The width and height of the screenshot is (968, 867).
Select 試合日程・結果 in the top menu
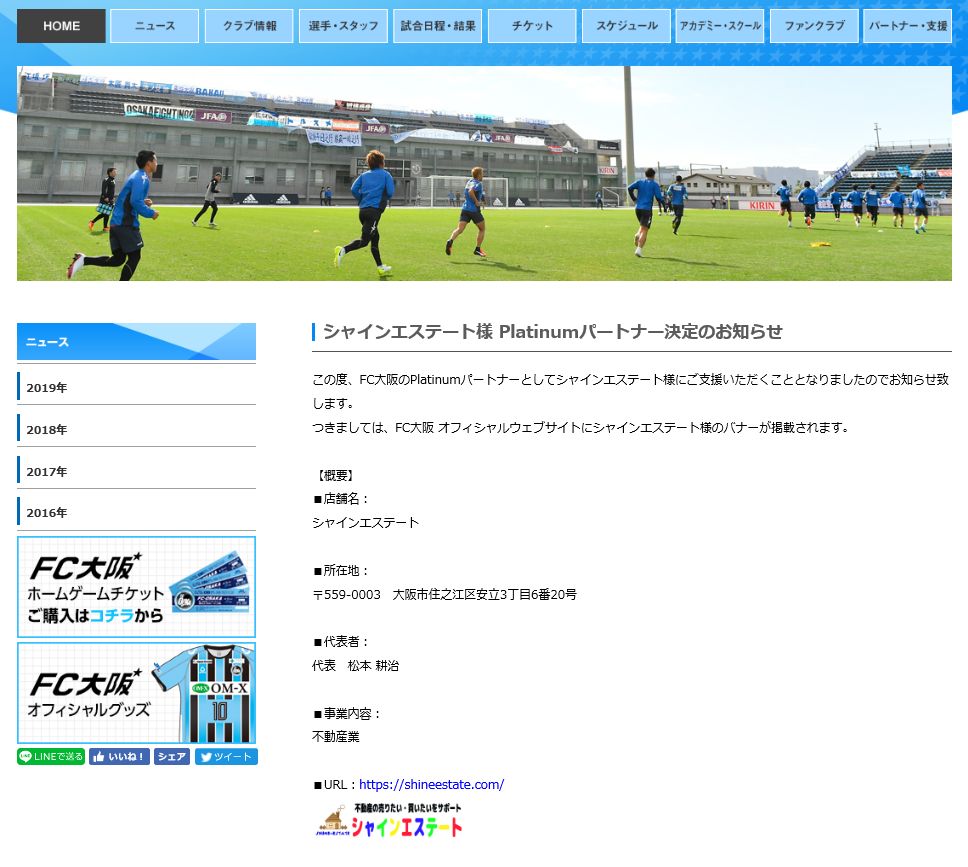(437, 26)
